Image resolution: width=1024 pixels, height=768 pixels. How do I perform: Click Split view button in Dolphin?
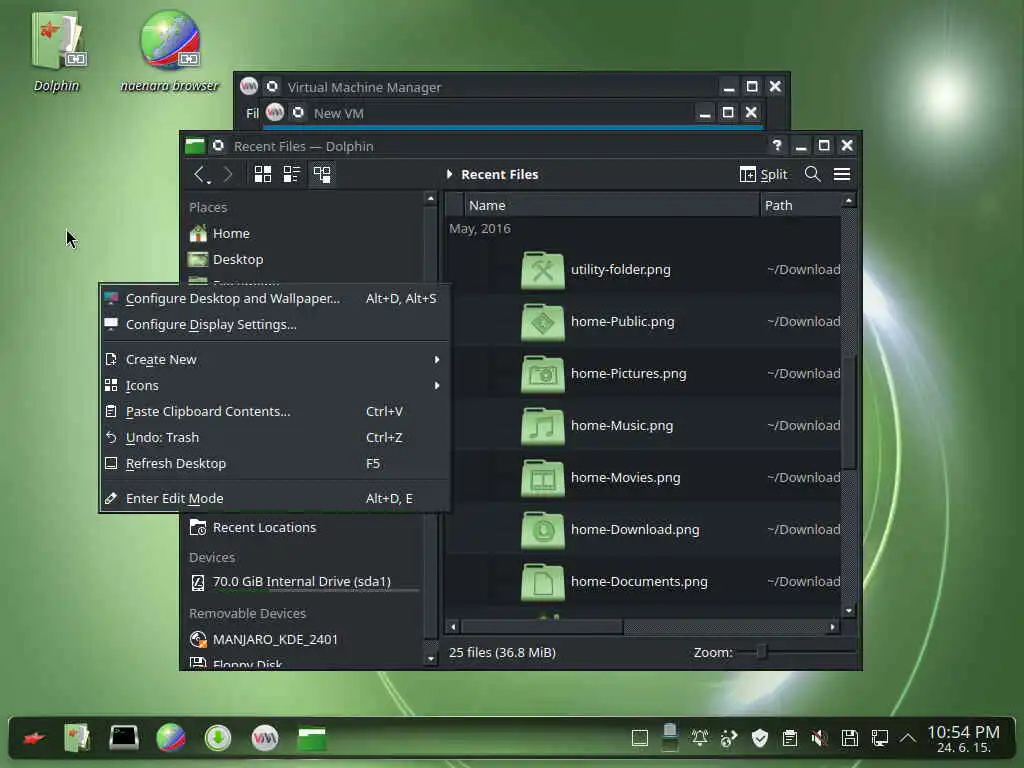(x=763, y=174)
